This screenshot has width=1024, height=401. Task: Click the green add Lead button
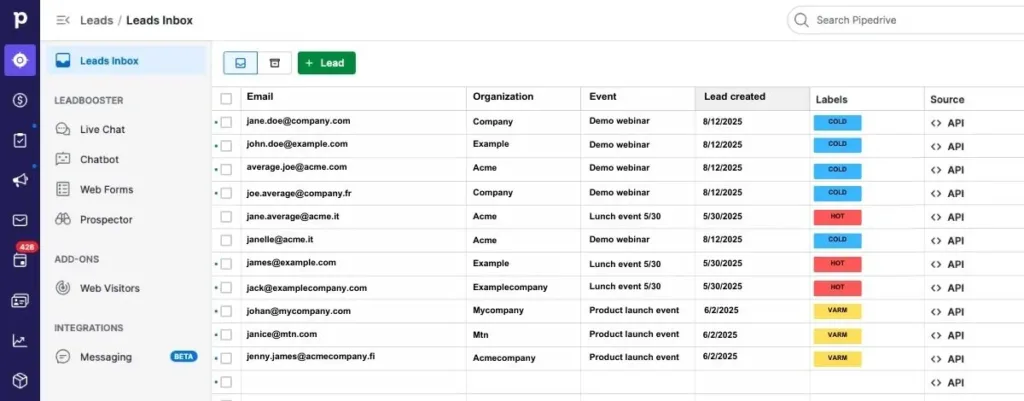pos(326,63)
